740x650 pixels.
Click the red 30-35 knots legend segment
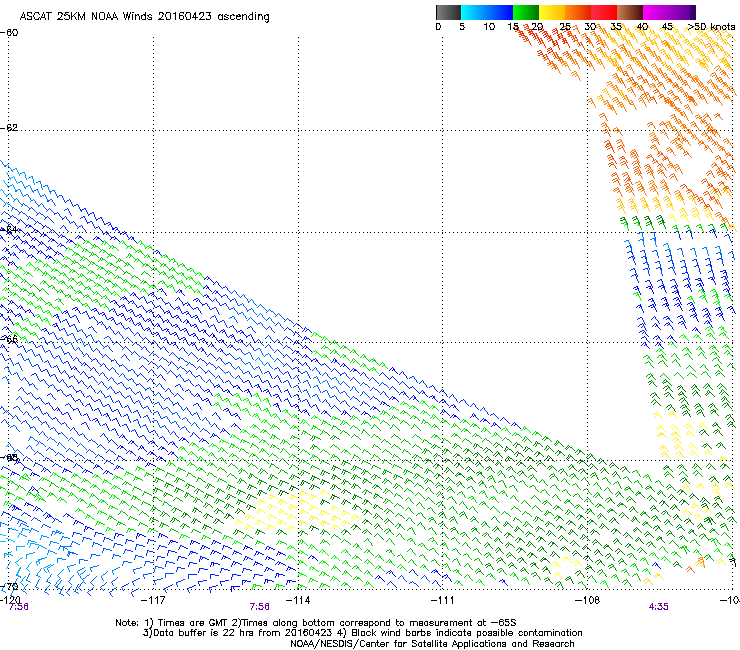coord(604,12)
